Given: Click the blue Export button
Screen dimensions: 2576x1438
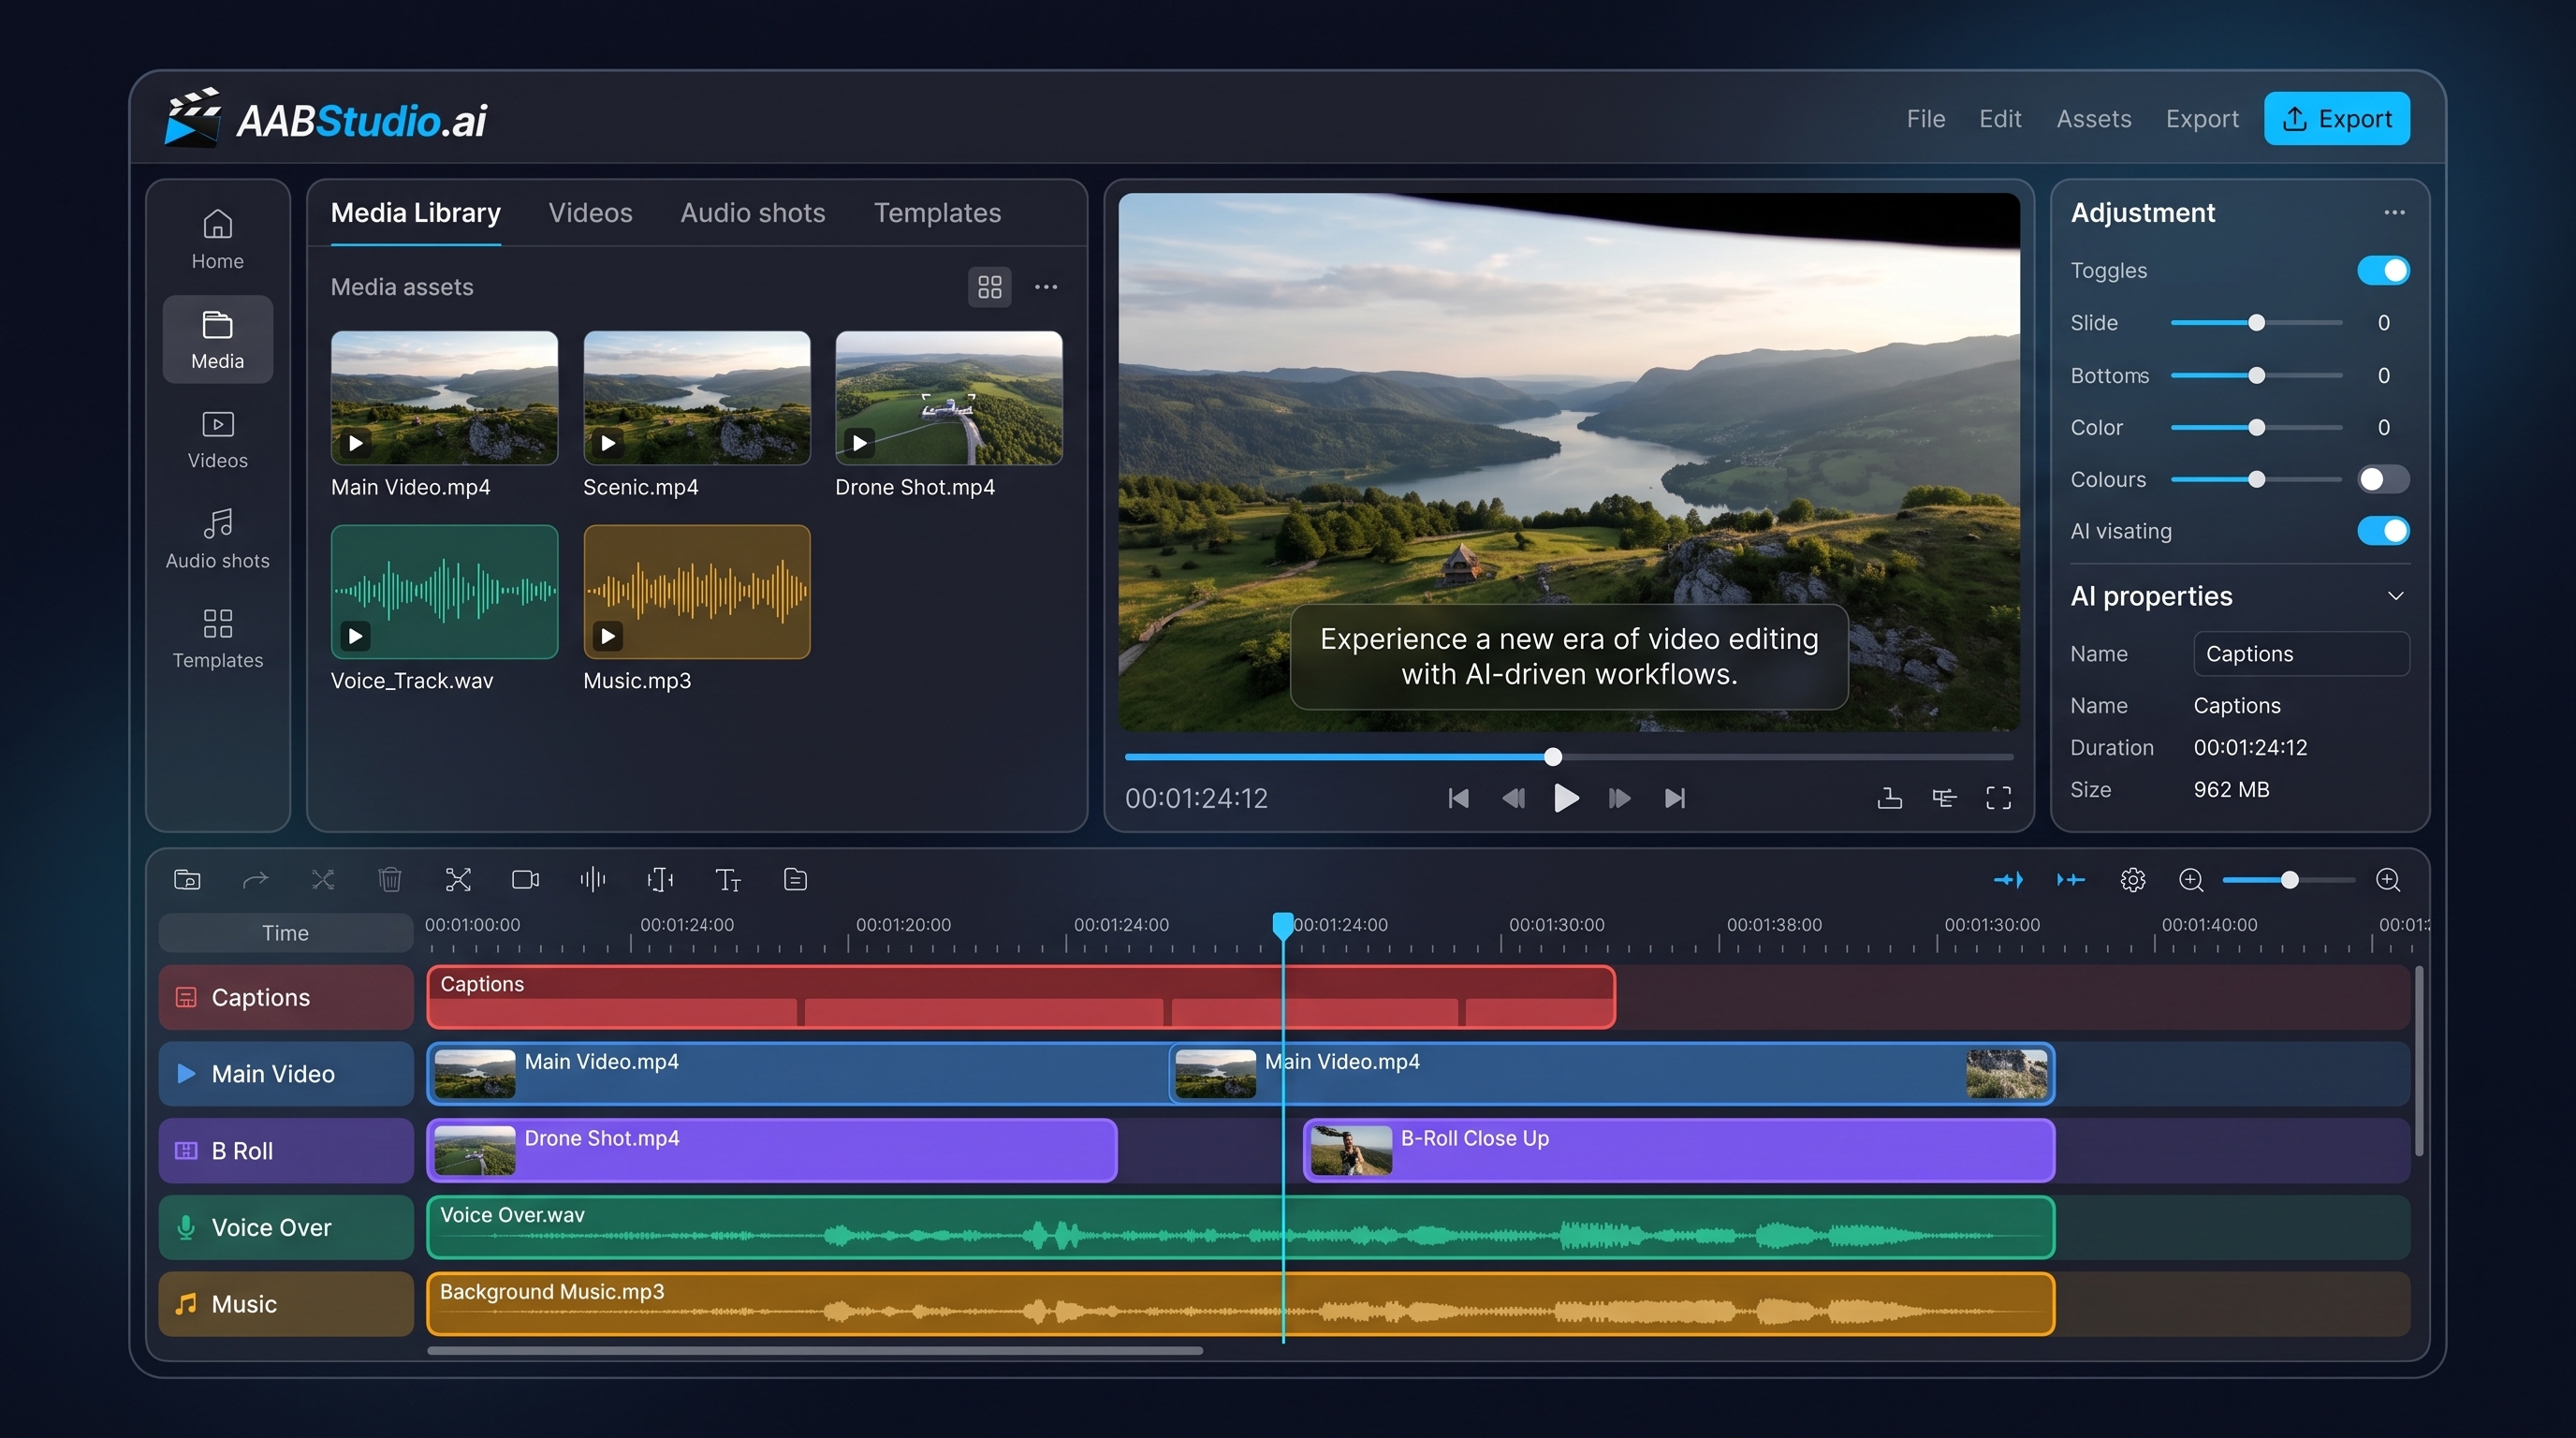Looking at the screenshot, I should 2336,119.
